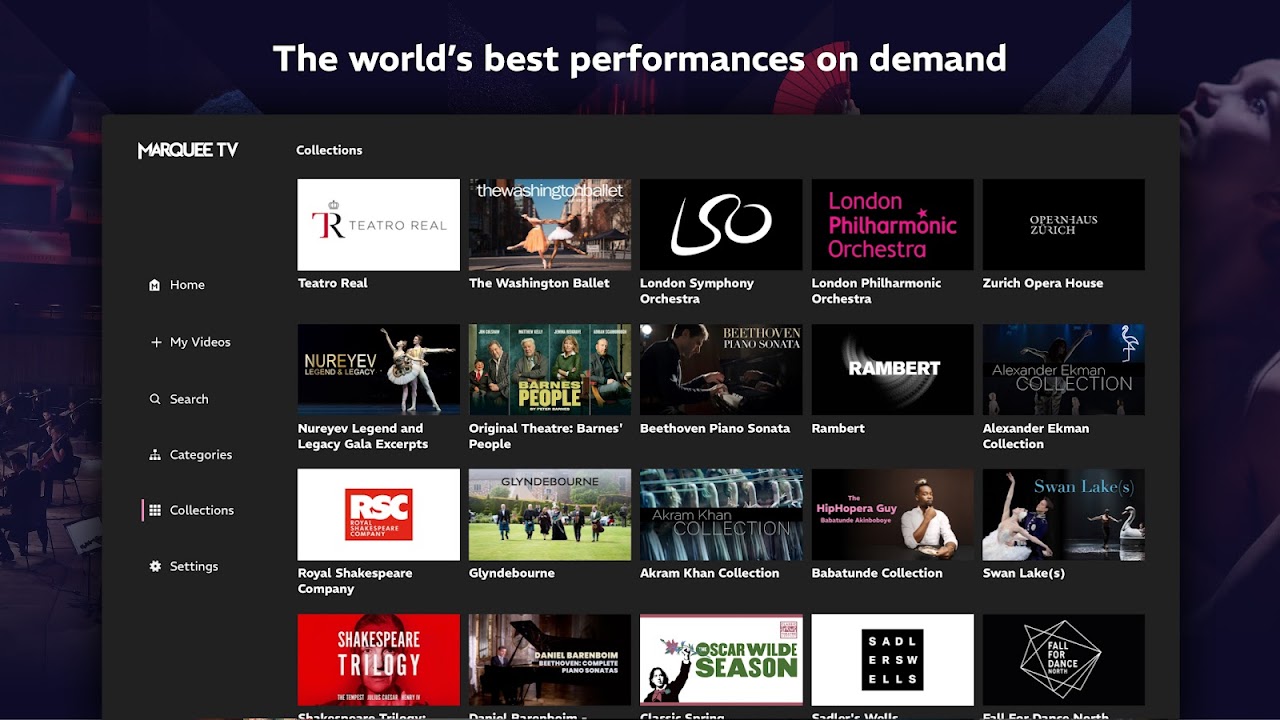Click 'Original Theatre: Barnes' People' caption
Viewport: 1280px width, 720px height.
(x=546, y=436)
